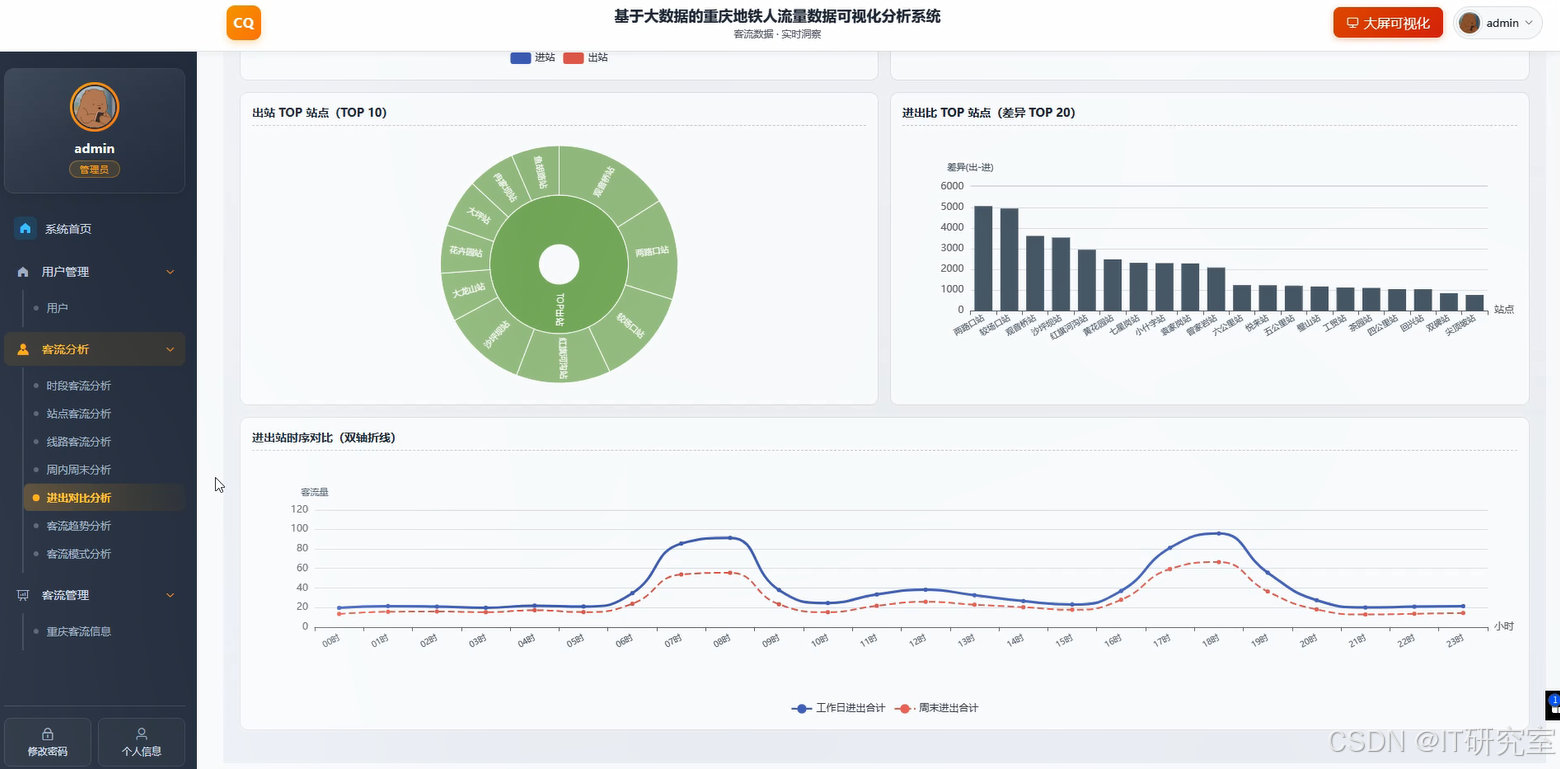The width and height of the screenshot is (1560, 769).
Task: Click the 系统首页 label text
Action: pyautogui.click(x=68, y=229)
